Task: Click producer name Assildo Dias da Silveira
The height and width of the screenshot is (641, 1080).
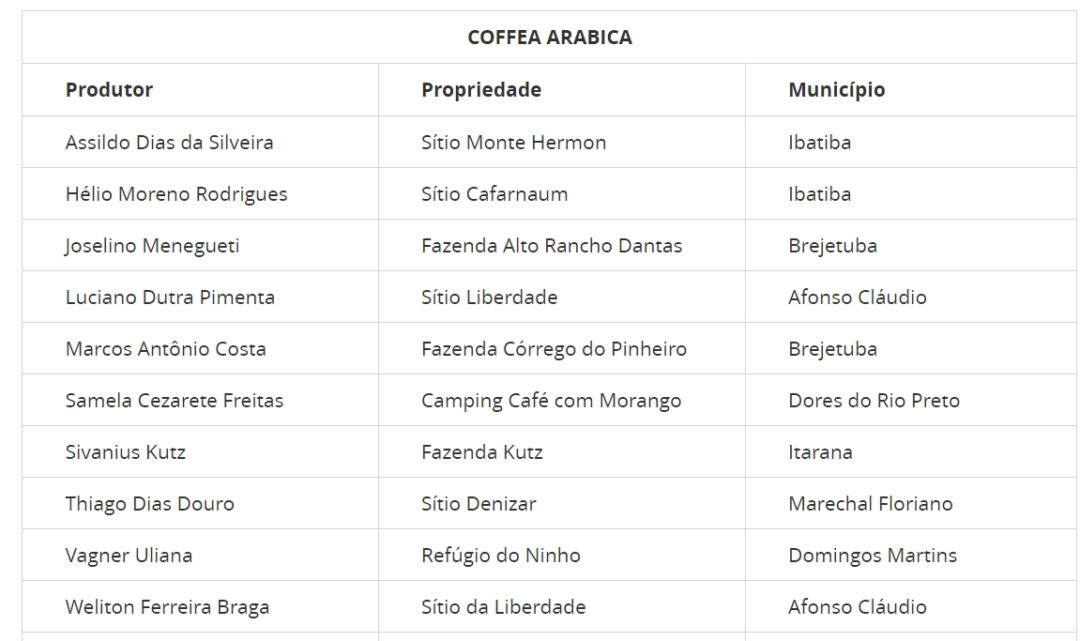Action: [169, 142]
